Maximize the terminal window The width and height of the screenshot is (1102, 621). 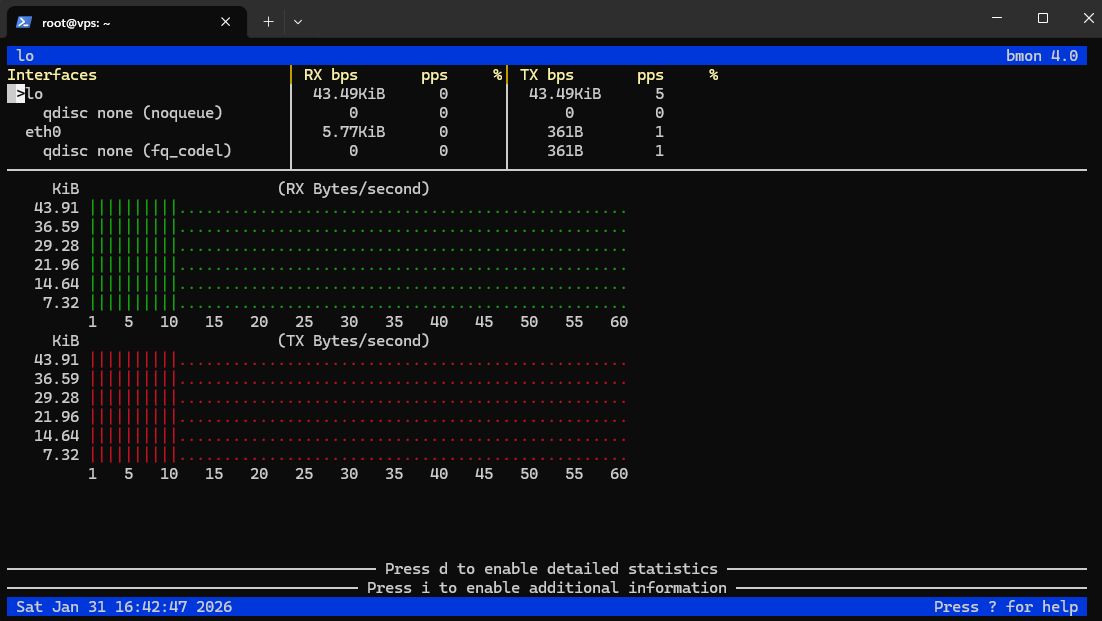coord(1043,18)
